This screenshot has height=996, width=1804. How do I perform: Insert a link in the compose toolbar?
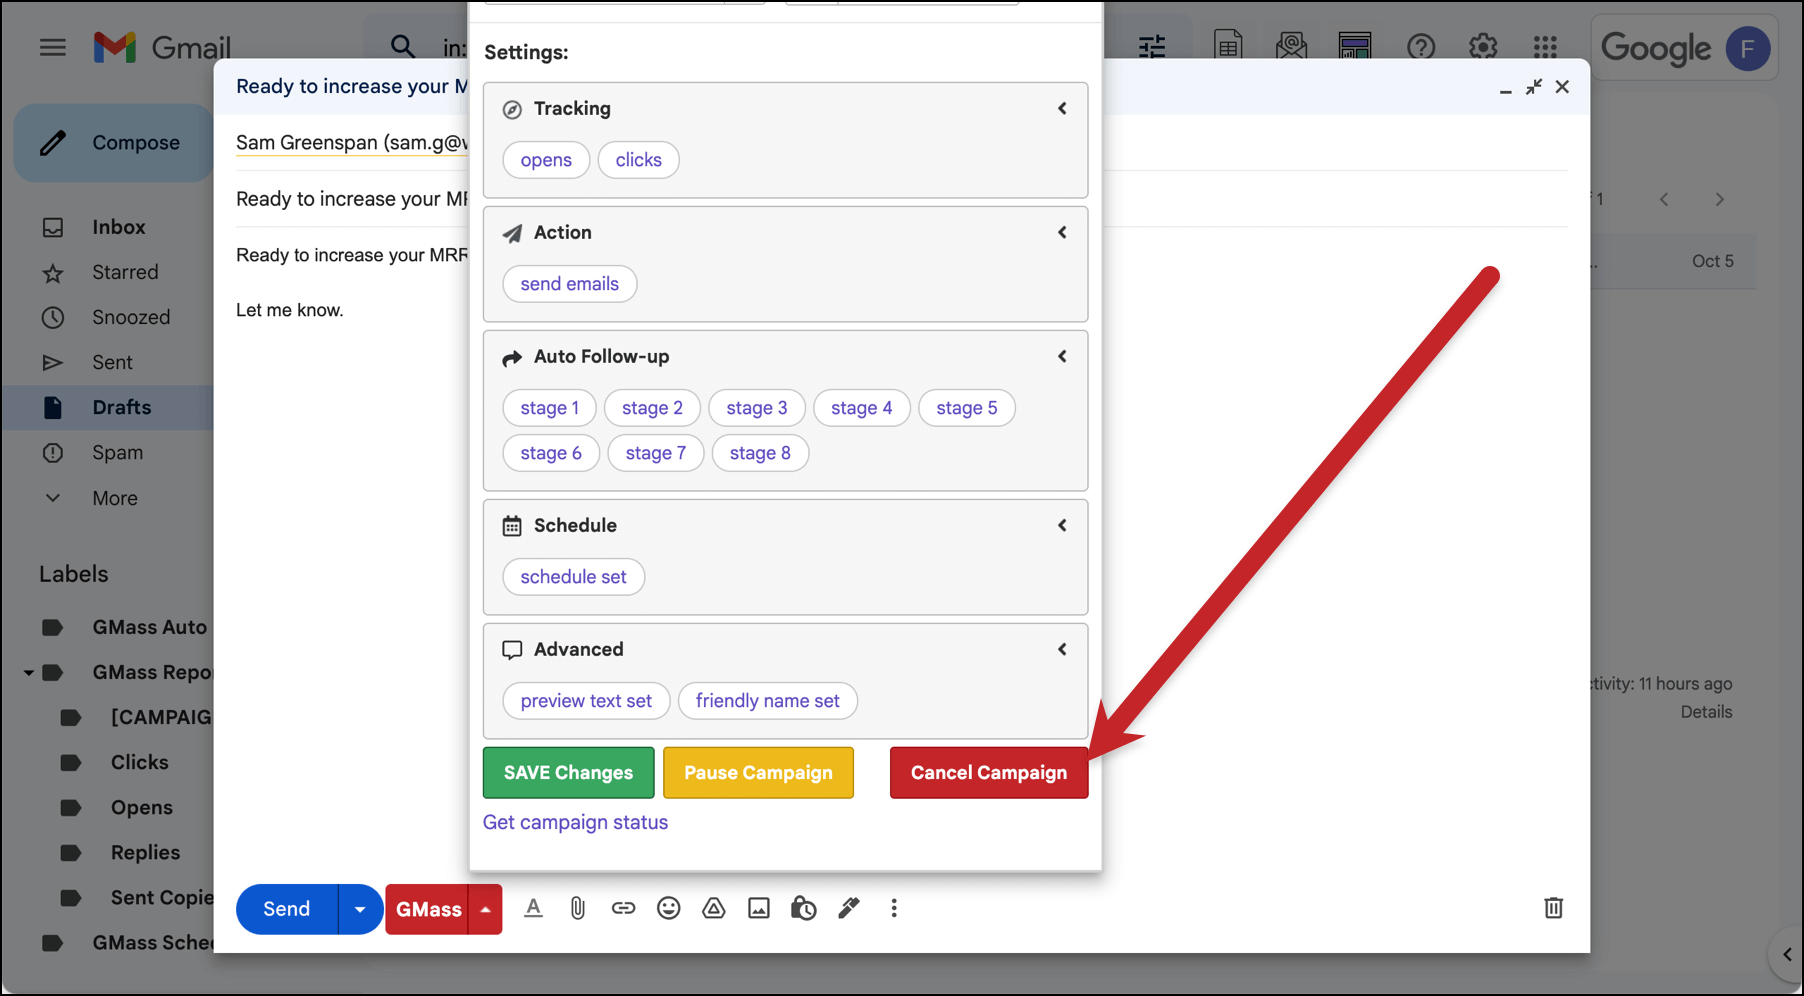click(x=623, y=908)
